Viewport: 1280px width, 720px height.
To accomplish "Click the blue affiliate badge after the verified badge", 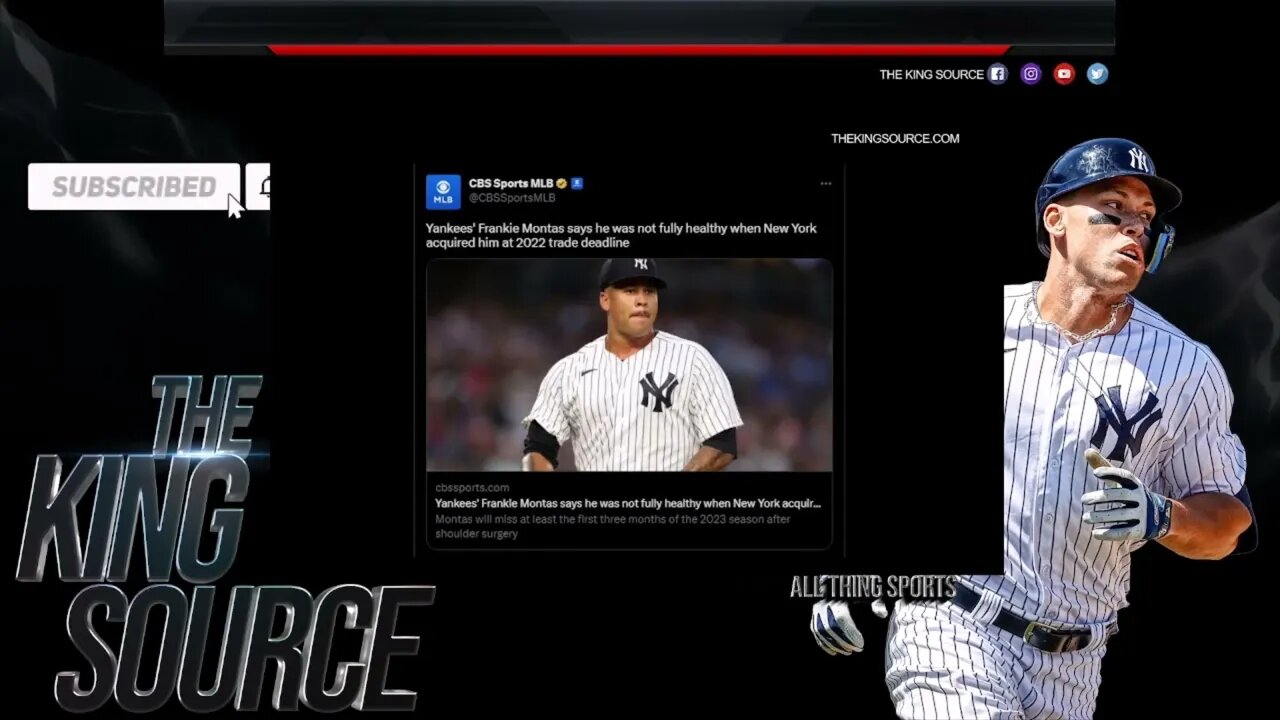I will point(577,184).
